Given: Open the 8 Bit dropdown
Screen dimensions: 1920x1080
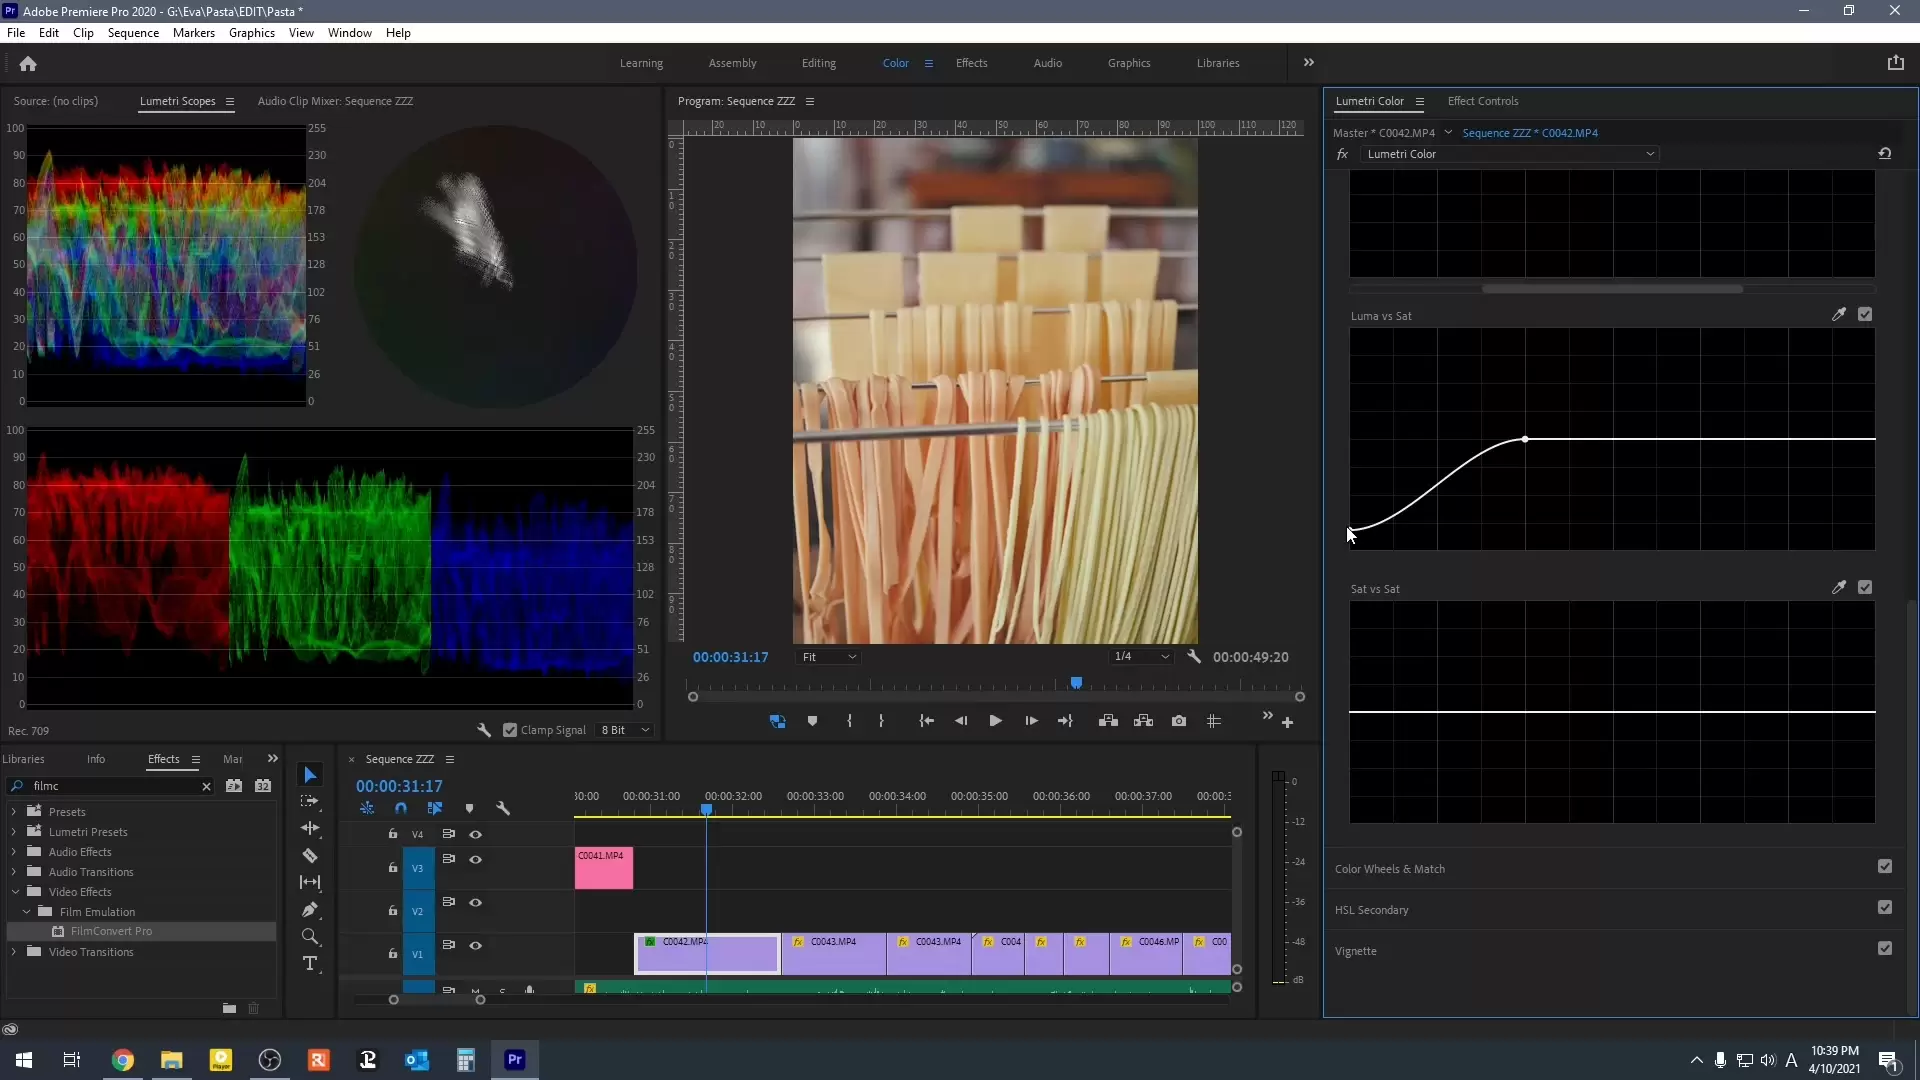Looking at the screenshot, I should pyautogui.click(x=625, y=730).
